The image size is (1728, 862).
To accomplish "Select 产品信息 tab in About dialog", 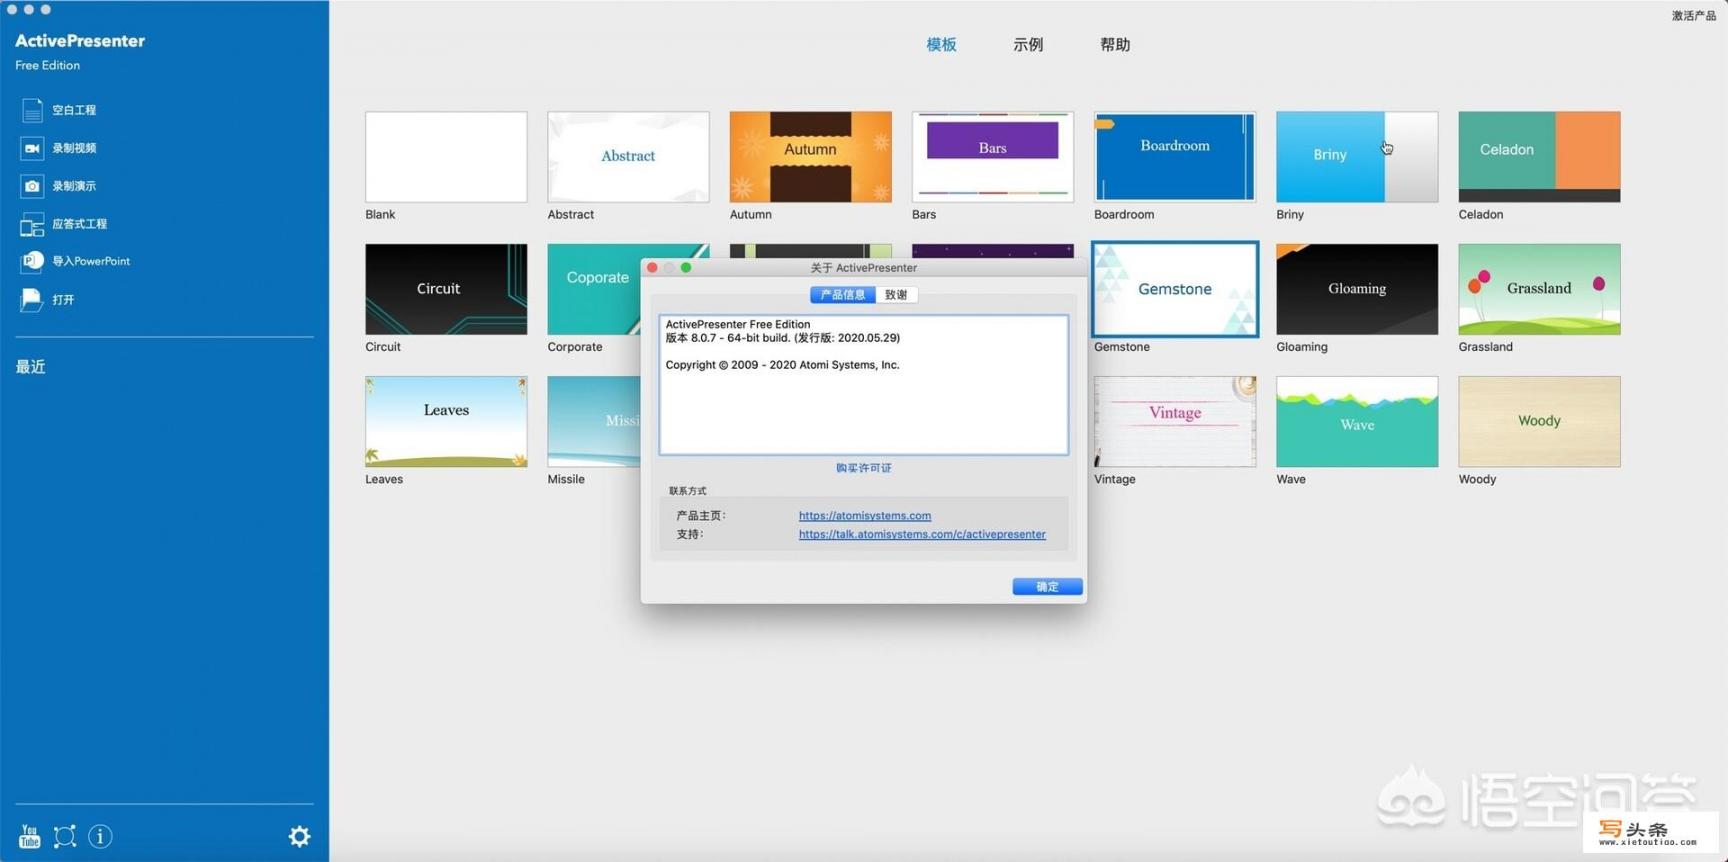I will tap(842, 294).
